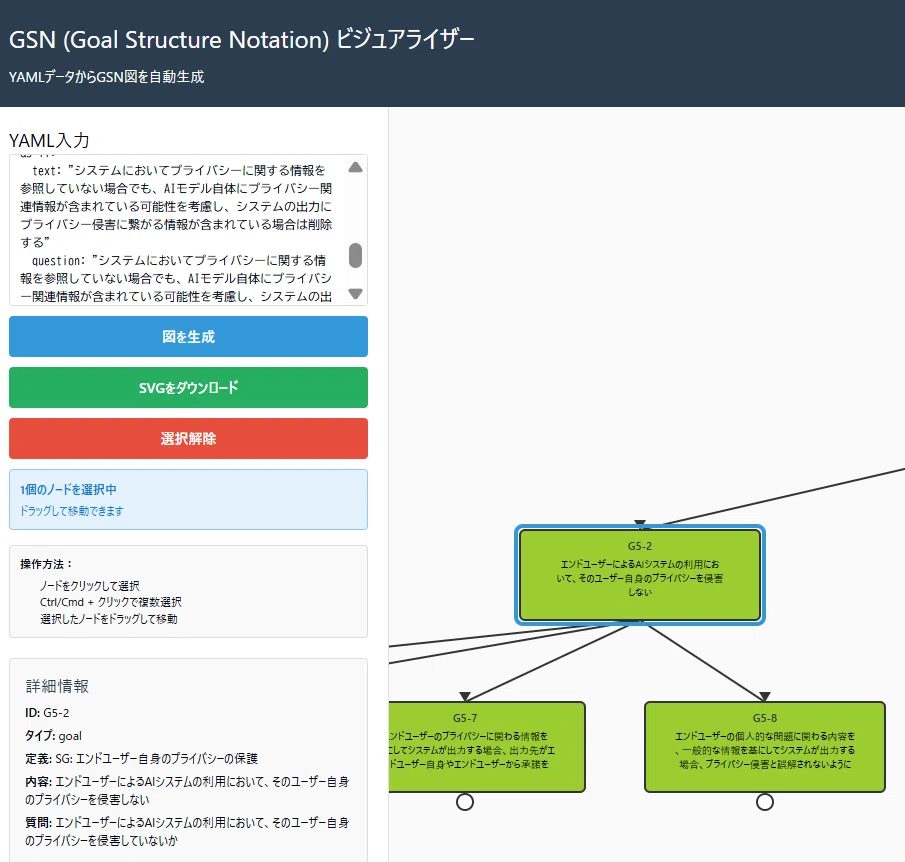Click the 'YAMLデータからGSN図を自動生成' subtitle
Viewport: 905px width, 862px height.
107,77
